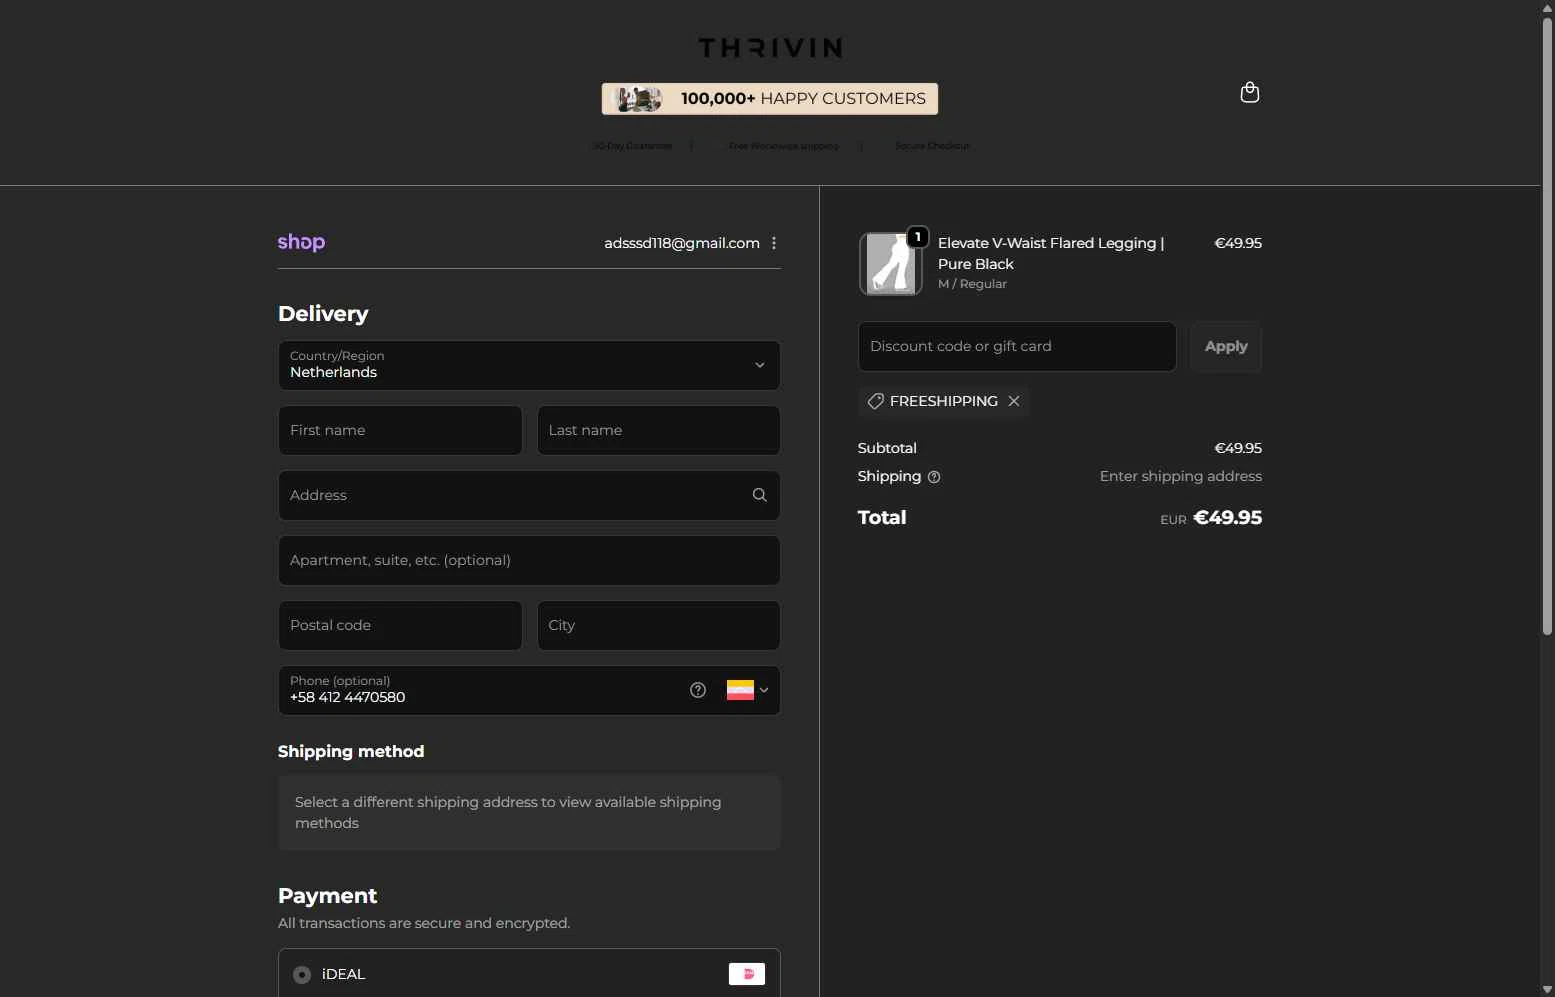Open the legging product thumbnail
The image size is (1555, 997).
click(890, 263)
